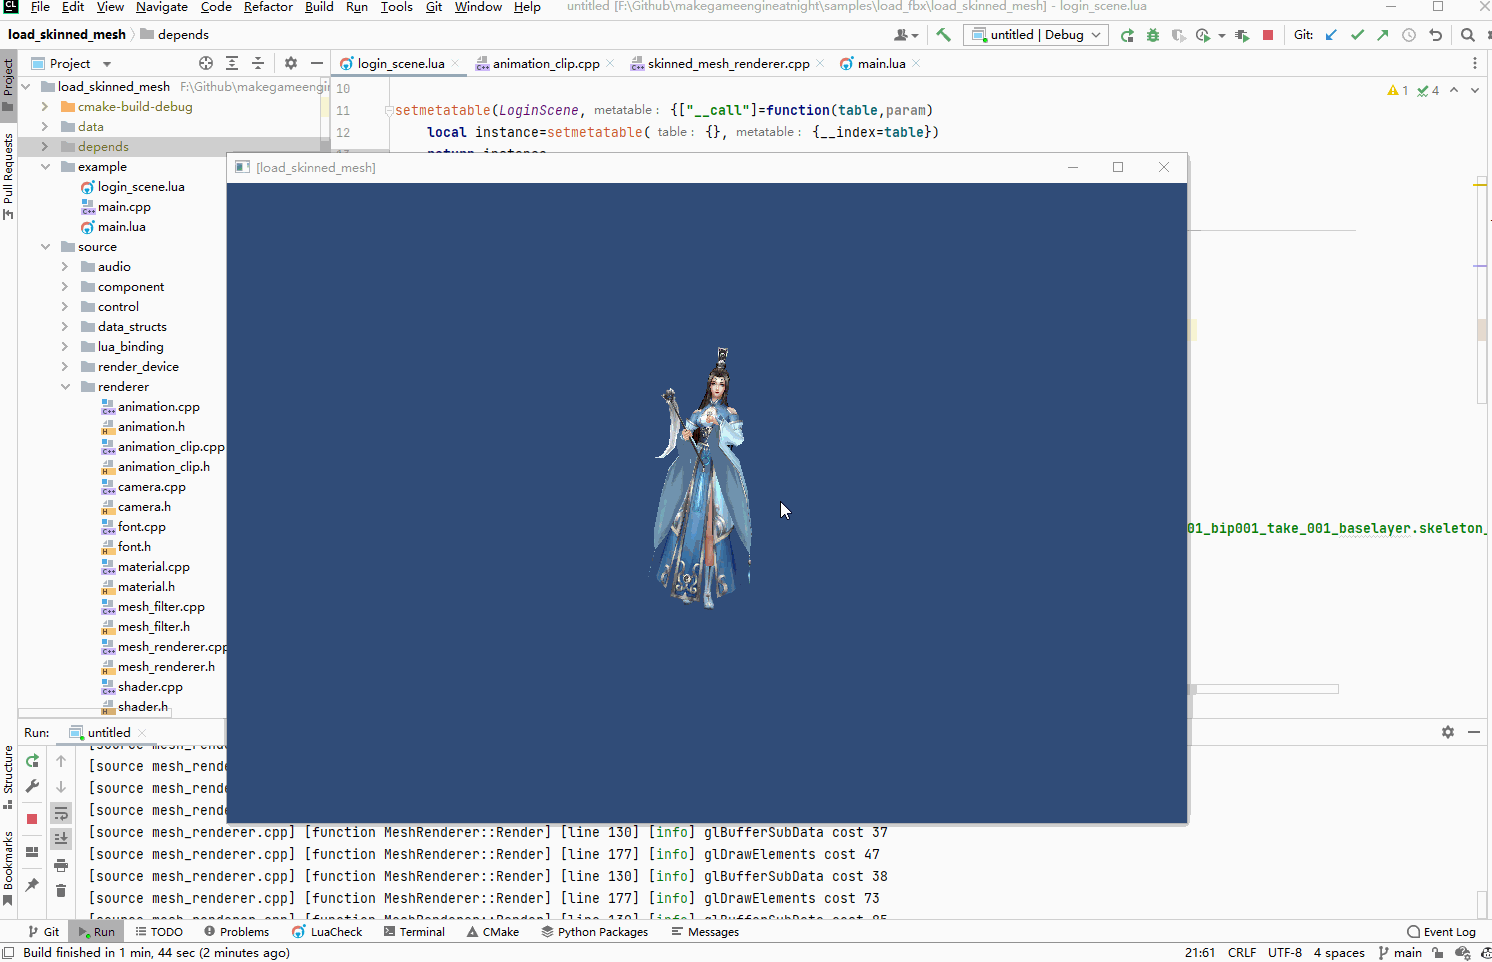The width and height of the screenshot is (1492, 962).
Task: Click the Build hammer icon
Action: 943,35
